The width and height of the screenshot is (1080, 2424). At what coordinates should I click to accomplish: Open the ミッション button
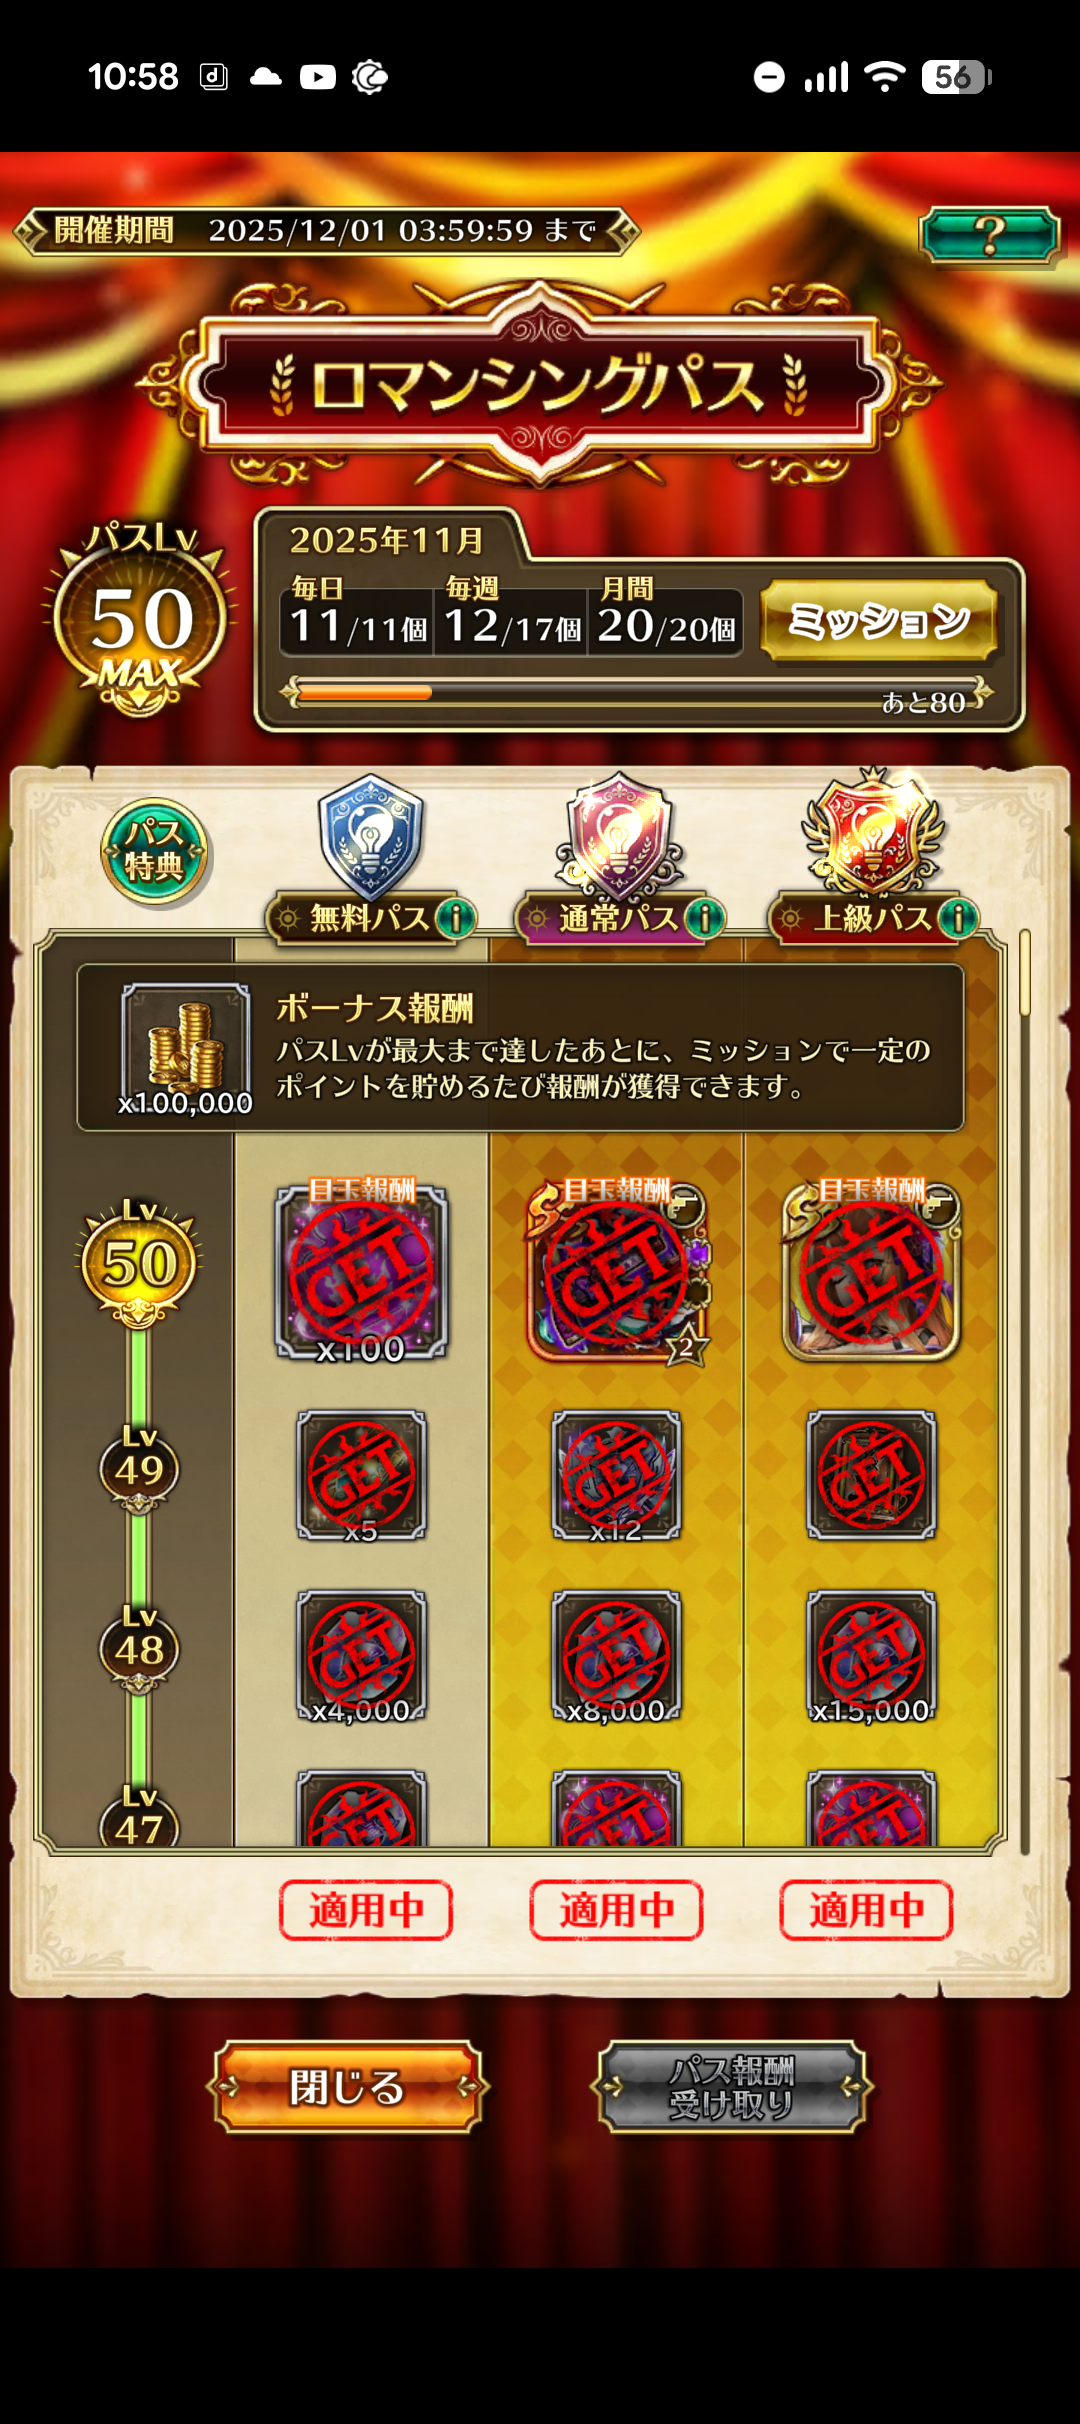pyautogui.click(x=879, y=621)
